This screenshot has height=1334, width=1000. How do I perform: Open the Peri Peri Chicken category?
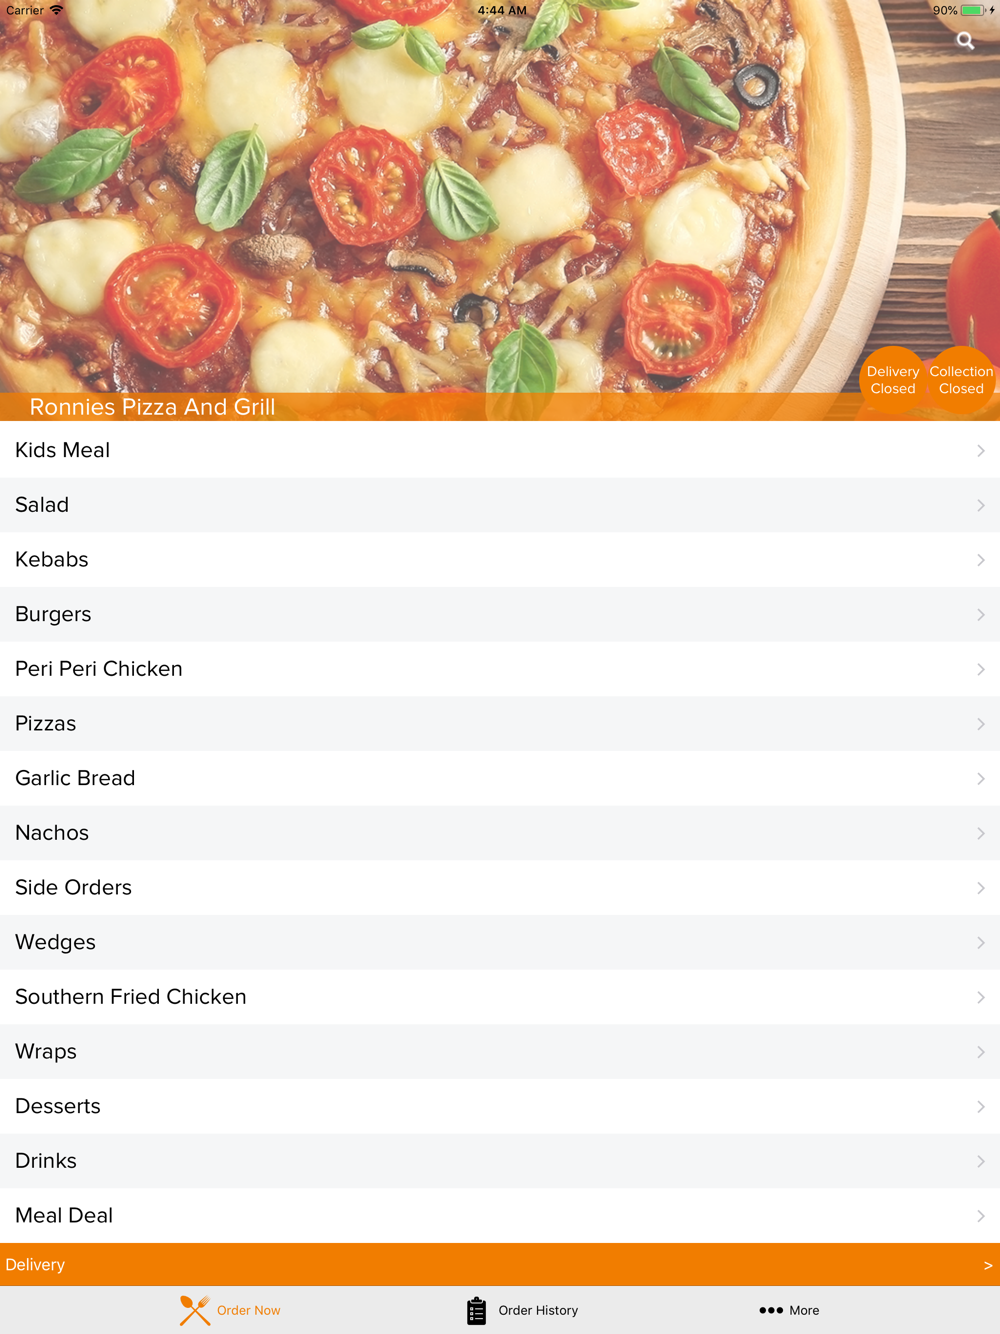pos(500,669)
